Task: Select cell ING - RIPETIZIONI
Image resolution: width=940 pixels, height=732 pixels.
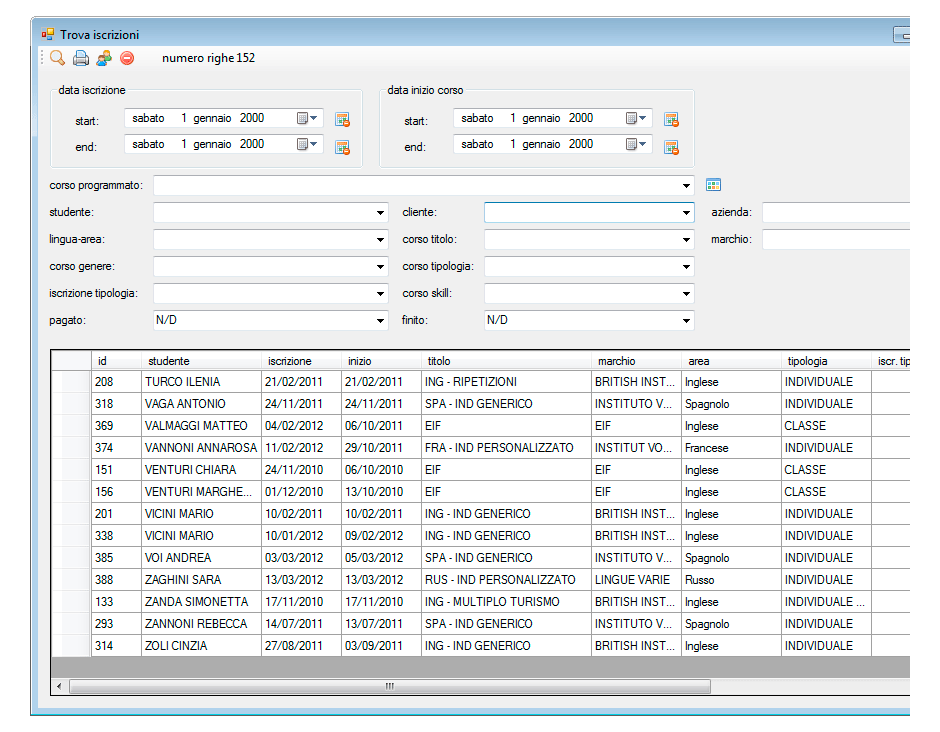Action: coord(507,382)
